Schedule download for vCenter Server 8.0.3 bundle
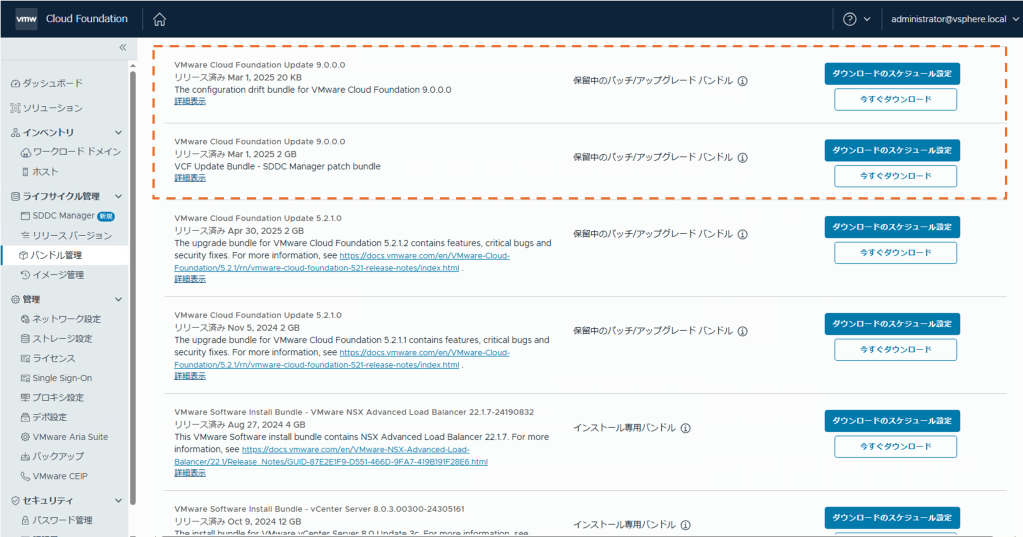Image resolution: width=1023 pixels, height=537 pixels. 892,517
